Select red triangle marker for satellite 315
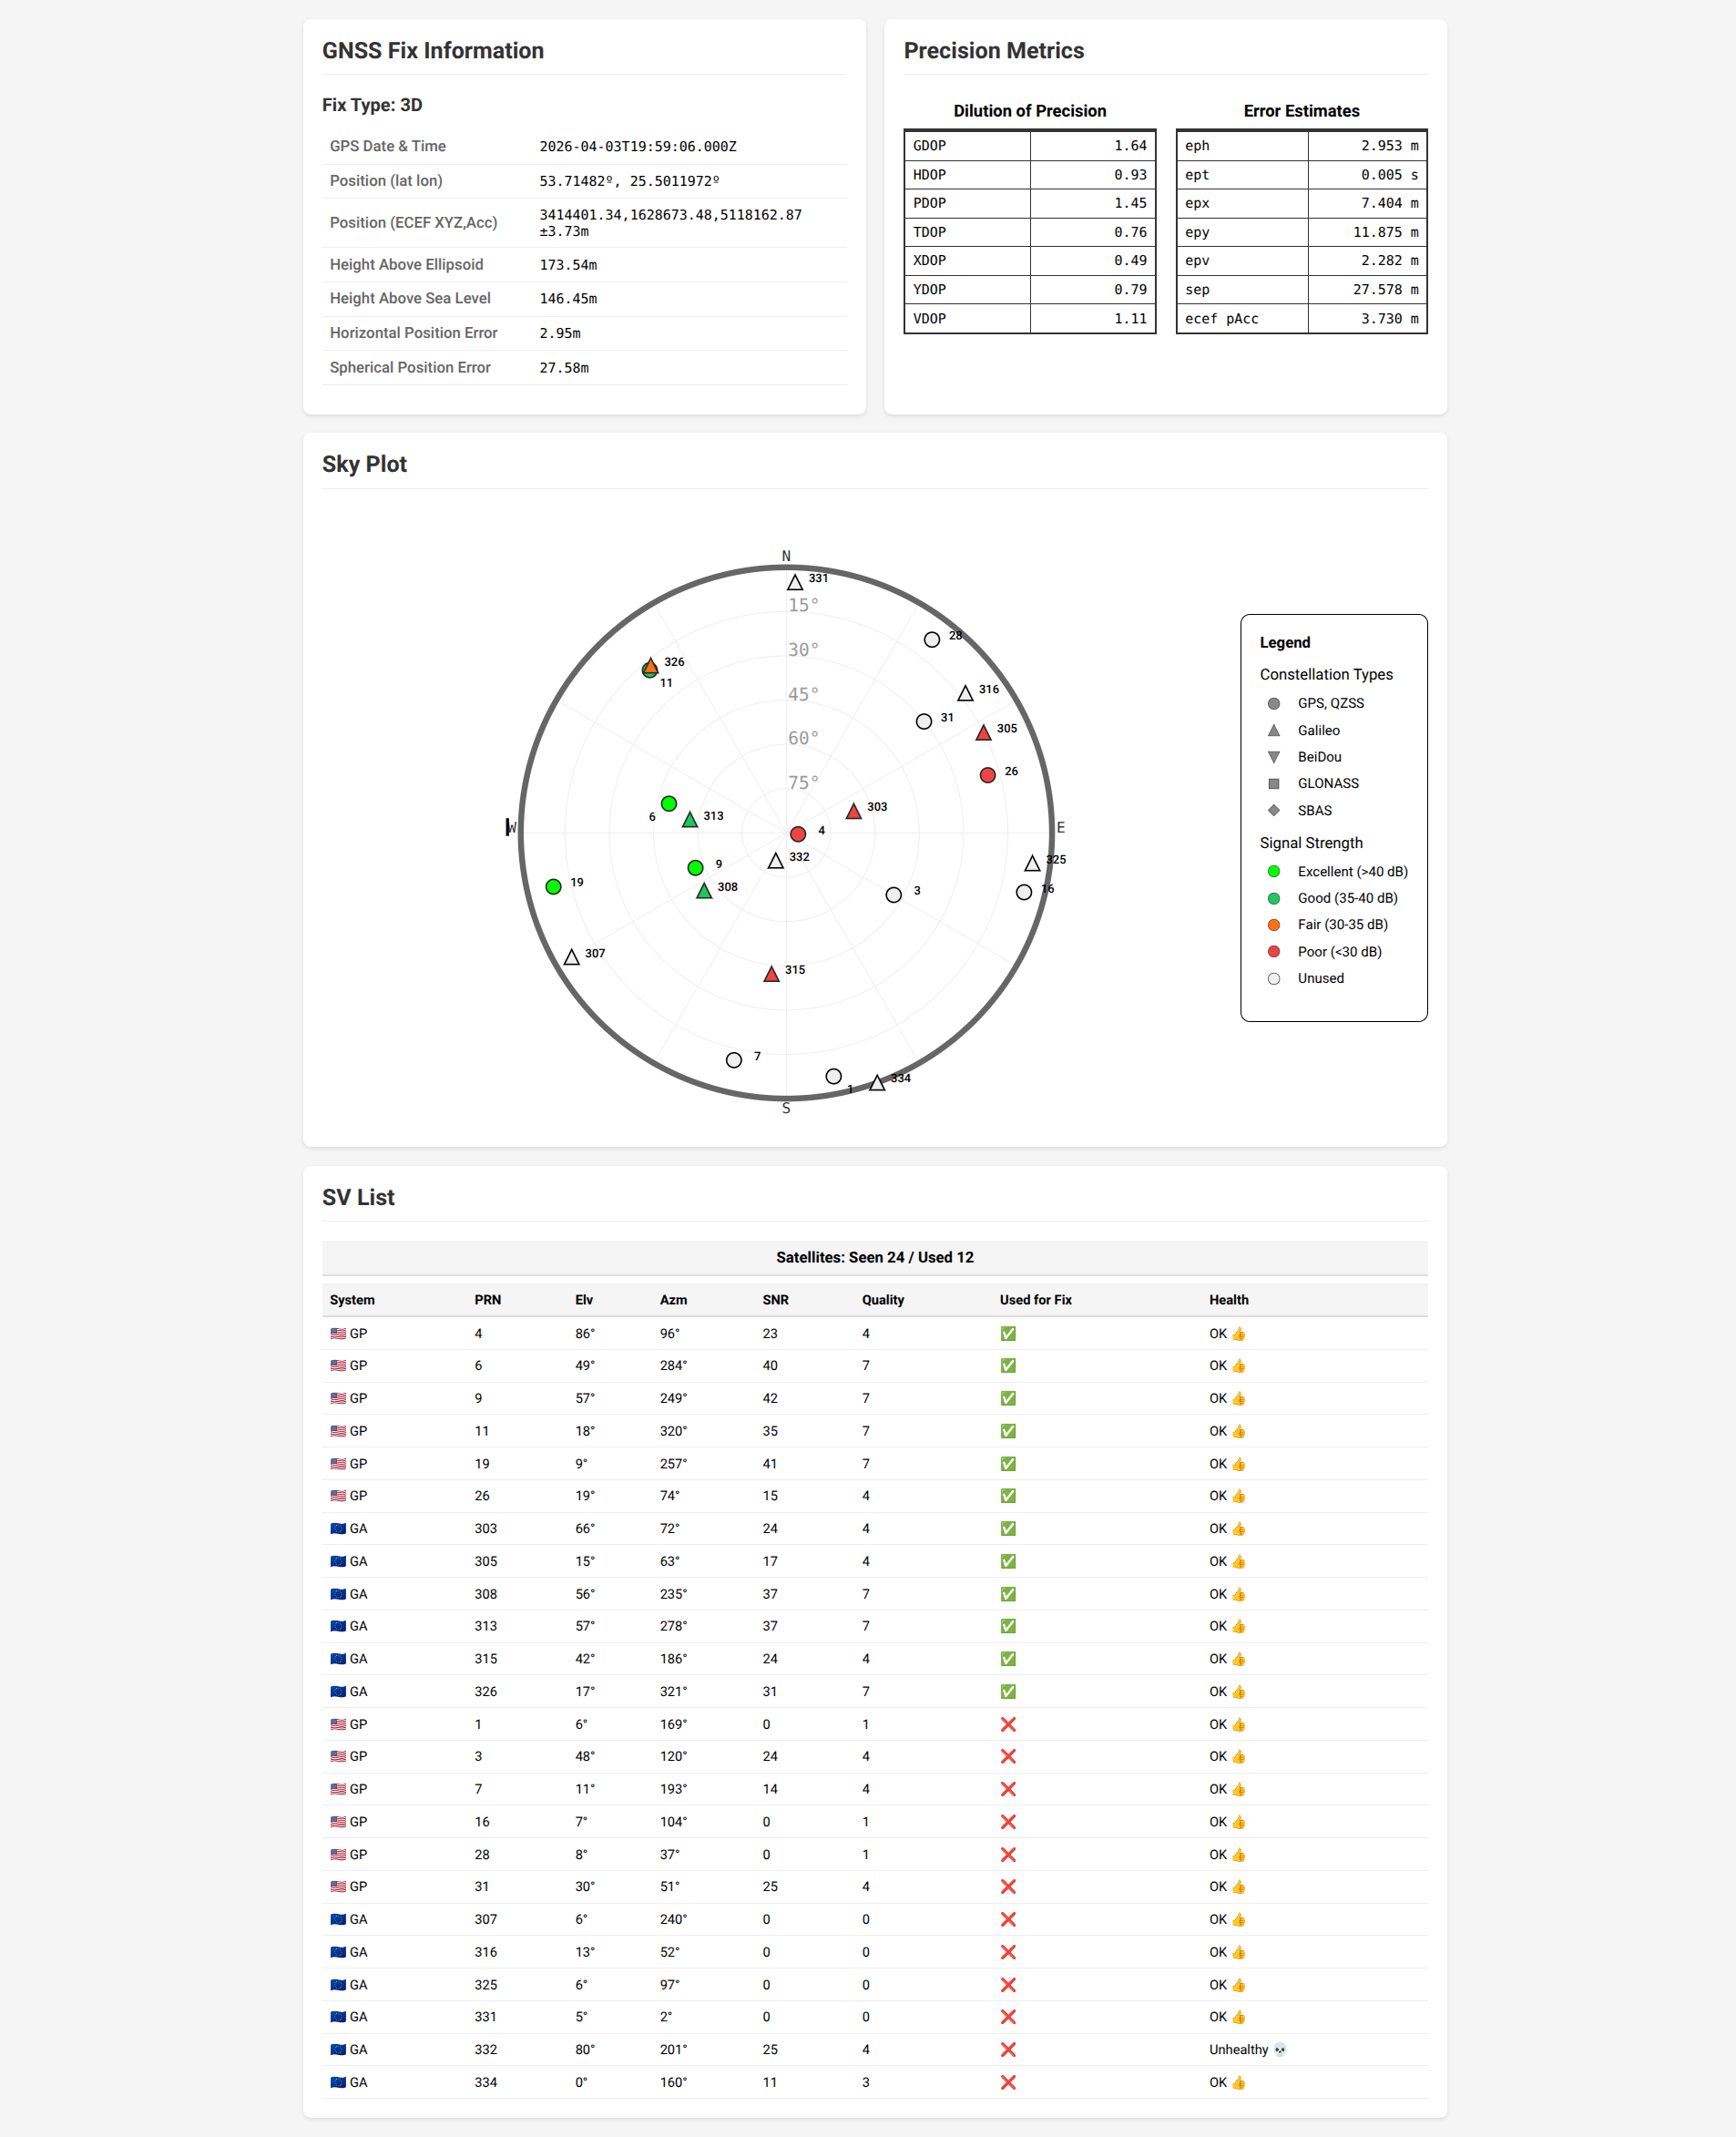 [x=771, y=974]
